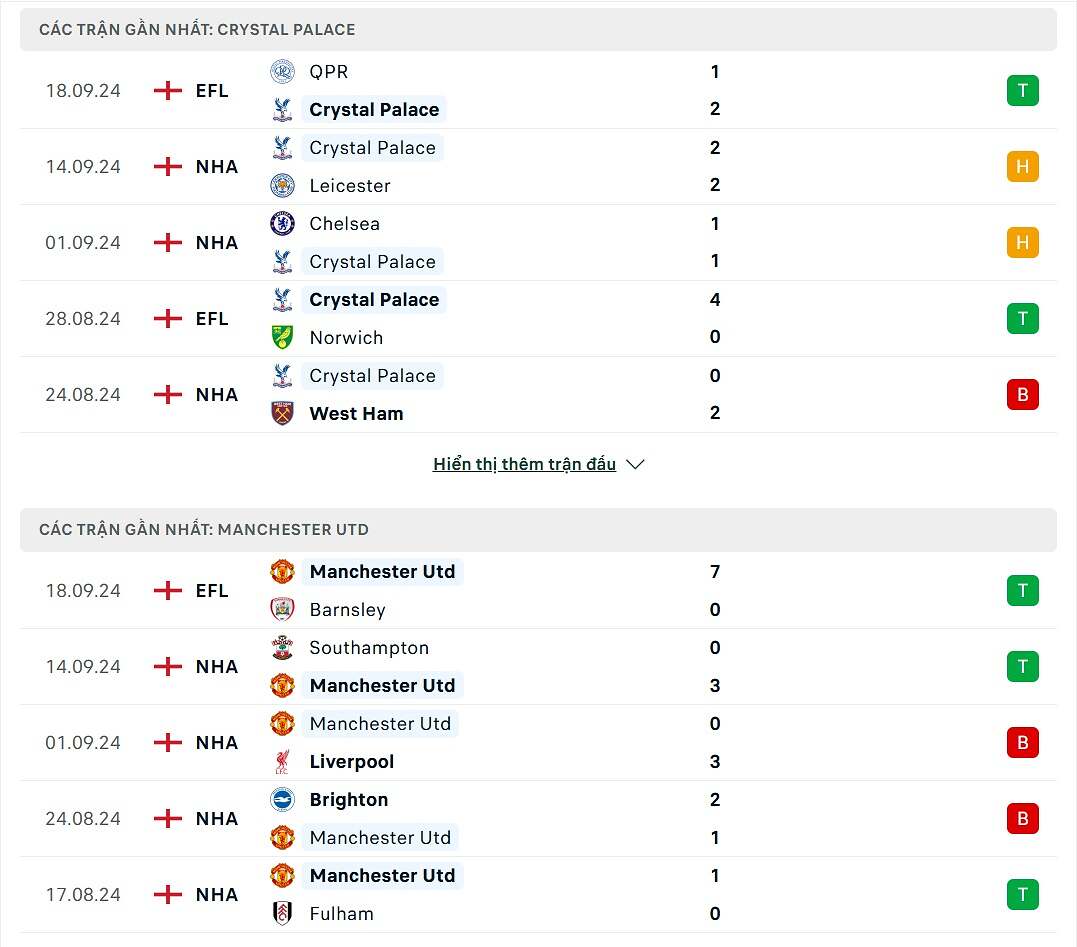Click the West Ham club crest icon

282,413
